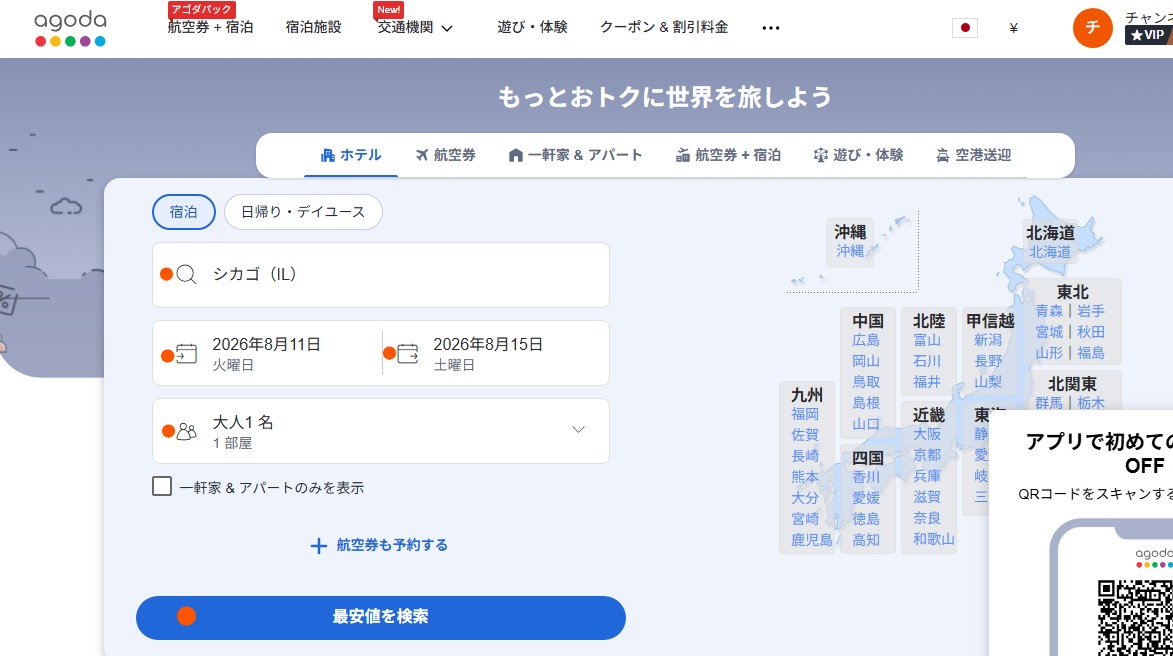Viewport: 1173px width, 656px height.
Task: Click the check-out calendar icon
Action: (408, 353)
